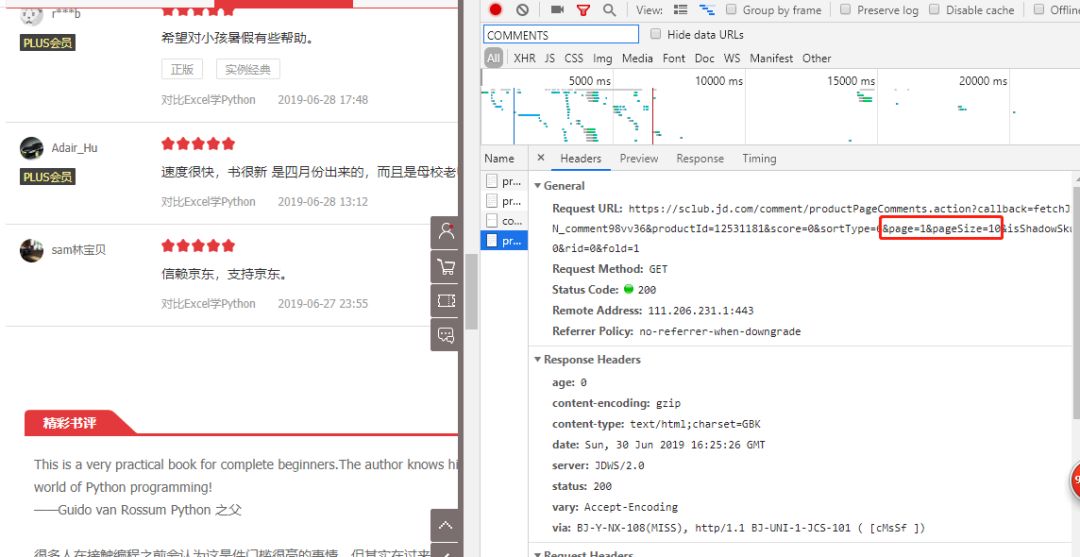
Task: Filter requests by Manifest
Action: click(771, 59)
